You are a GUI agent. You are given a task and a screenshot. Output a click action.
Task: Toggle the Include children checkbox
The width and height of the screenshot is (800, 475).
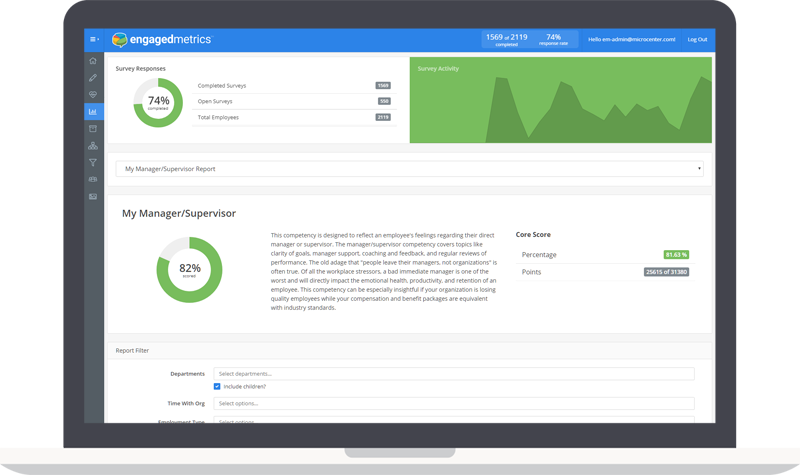coord(217,387)
